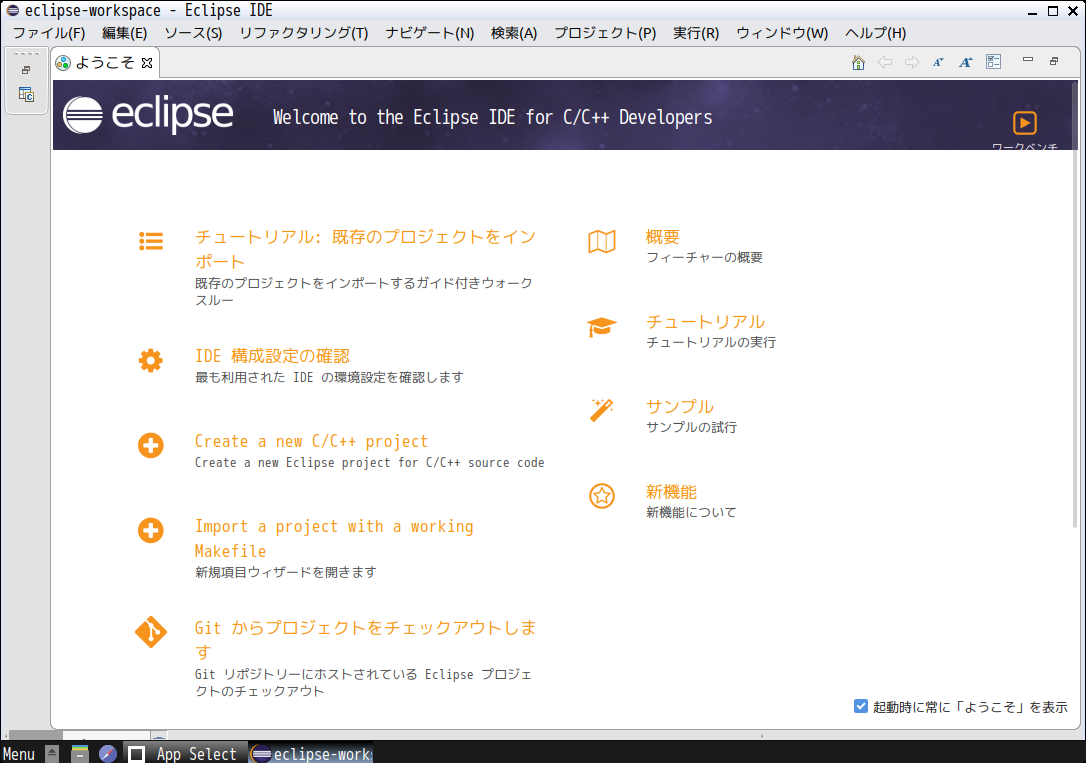Click 'Welcome to the Eclipse IDE for C/C++ Developers' heading
1086x763 pixels.
click(x=492, y=117)
